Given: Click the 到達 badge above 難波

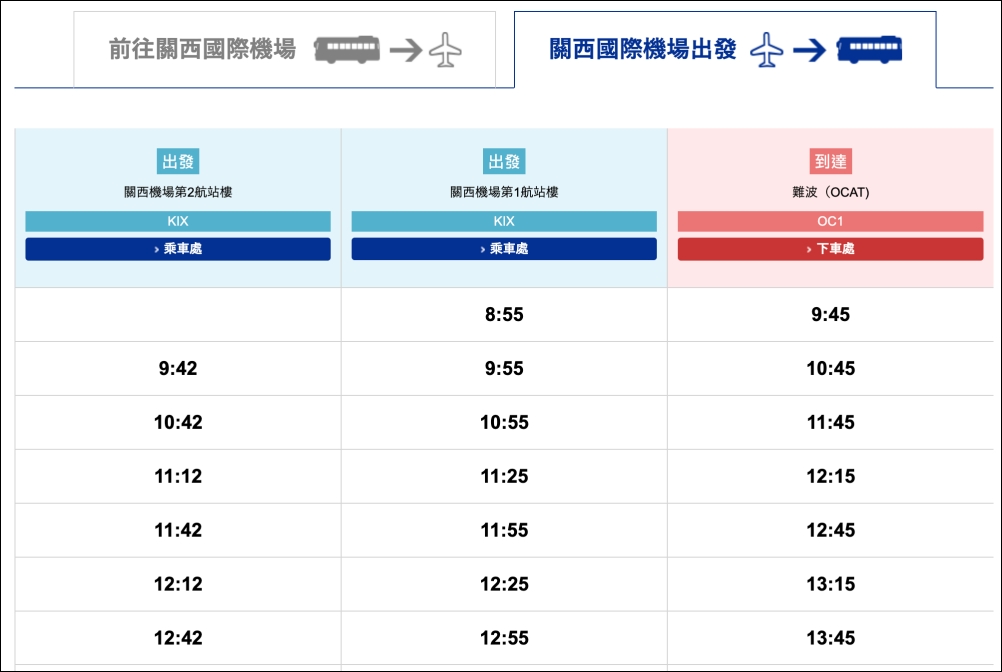Looking at the screenshot, I should (x=831, y=162).
